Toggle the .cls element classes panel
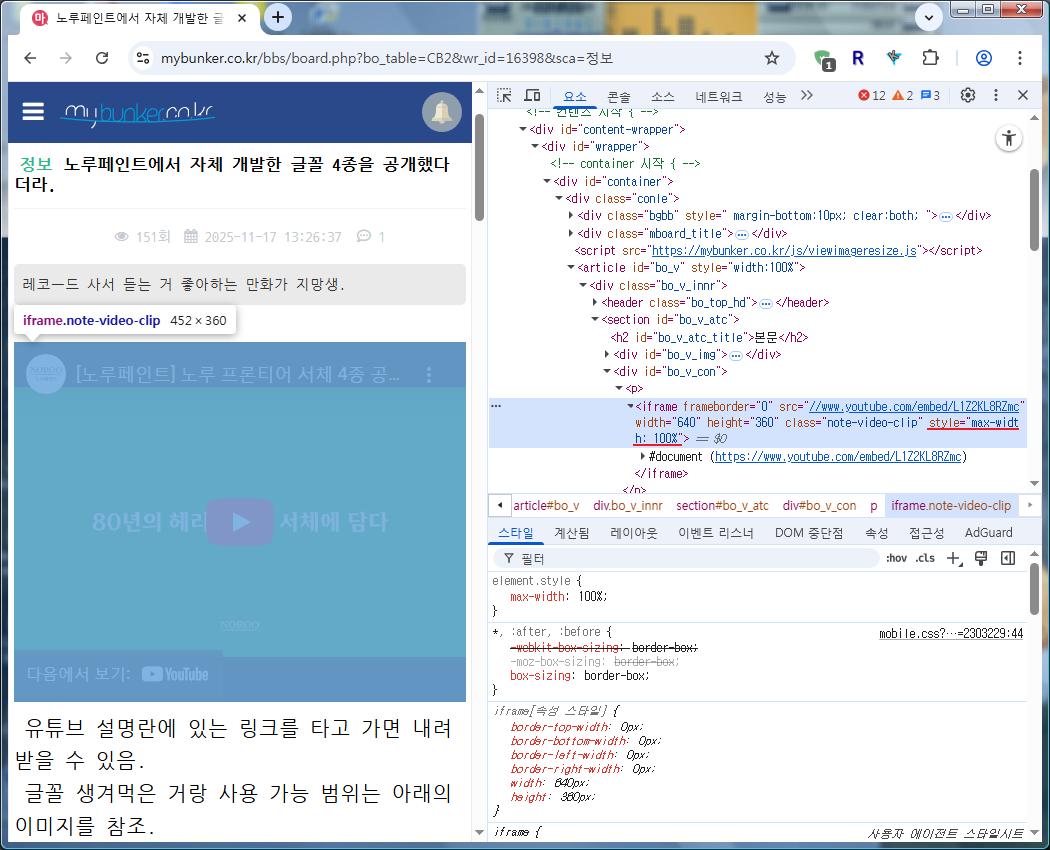Screen dimensions: 1050x850 (x=925, y=558)
